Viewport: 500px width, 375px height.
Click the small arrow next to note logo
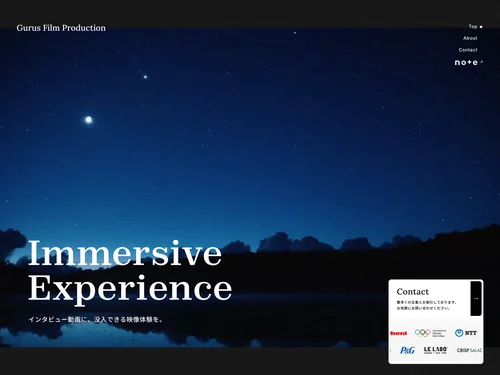(x=481, y=62)
